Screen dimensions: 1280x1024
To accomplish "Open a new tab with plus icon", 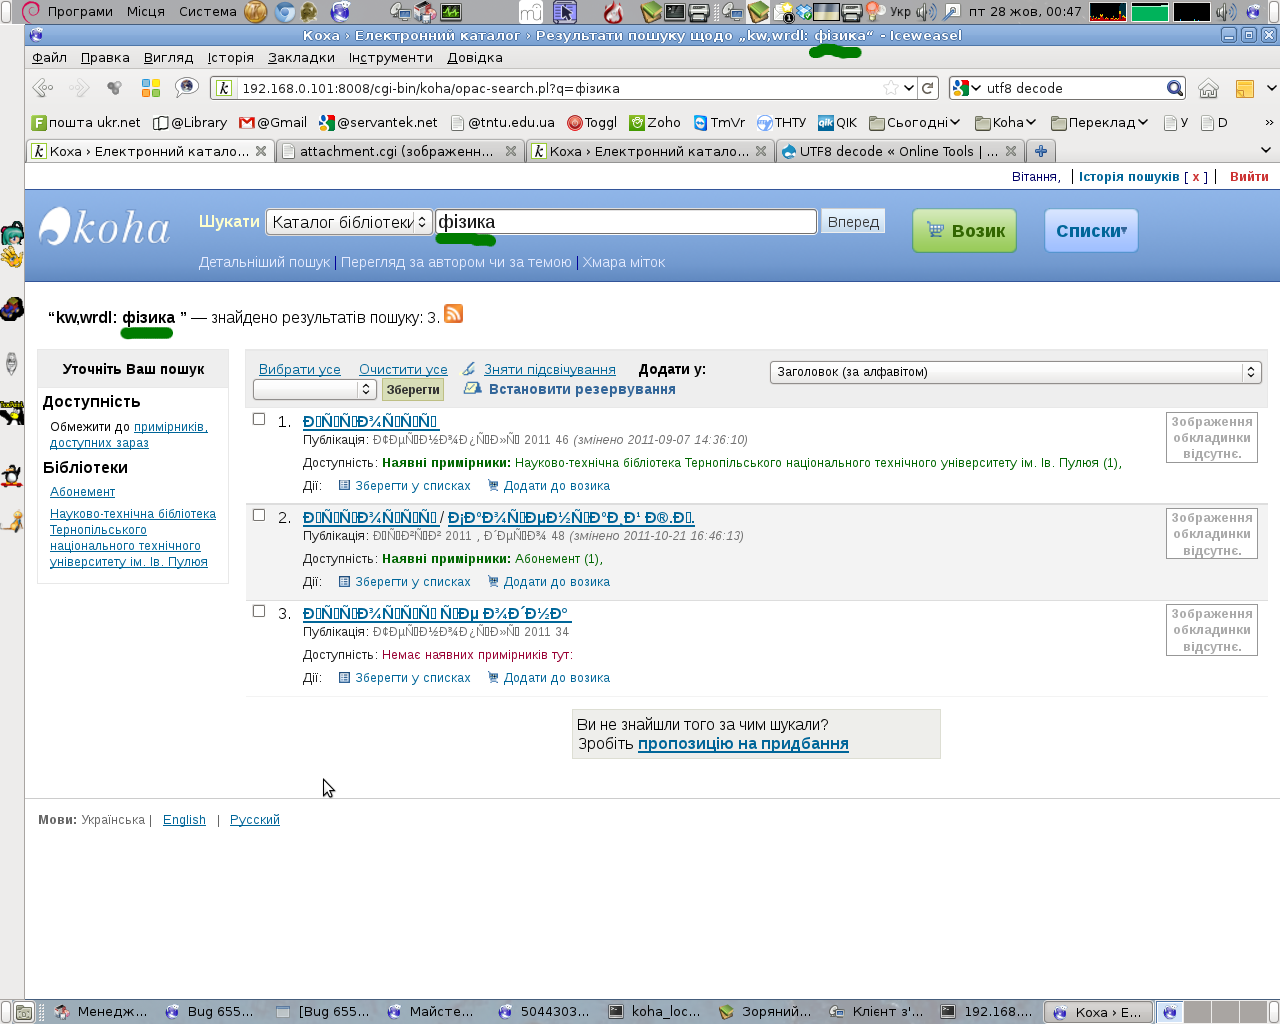I will tap(1041, 151).
